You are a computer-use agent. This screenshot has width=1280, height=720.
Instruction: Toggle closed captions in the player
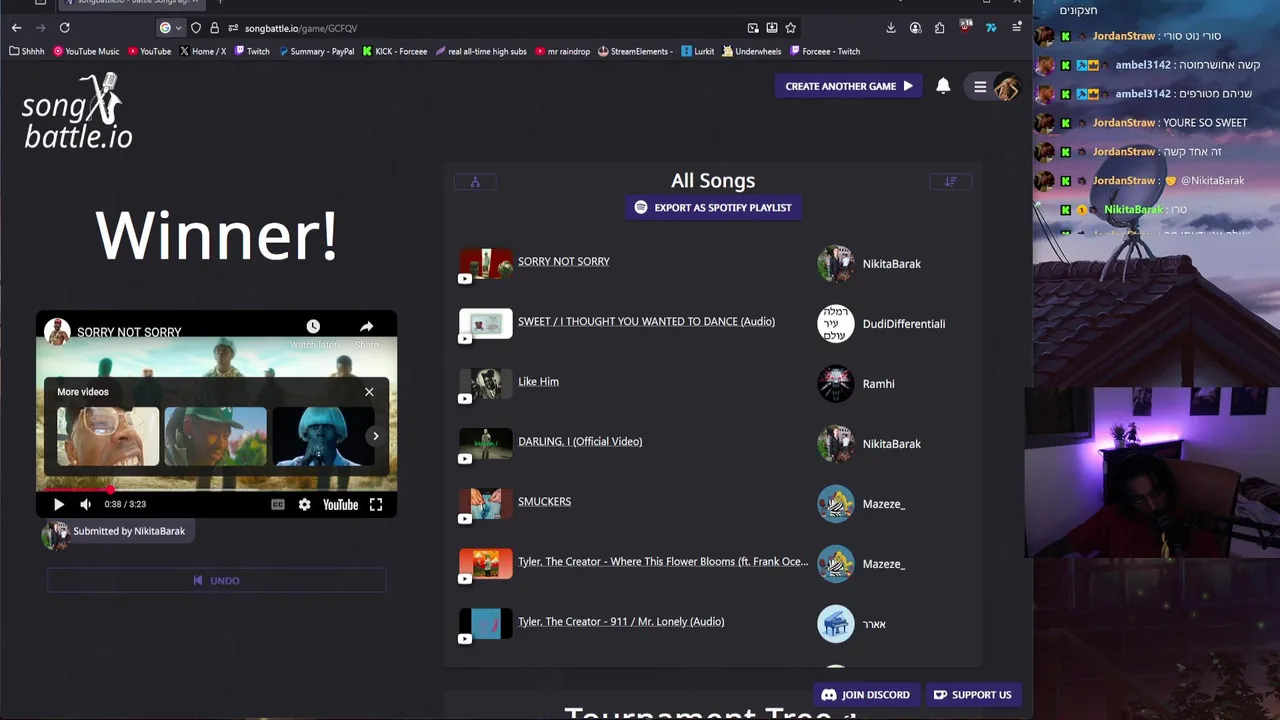[278, 505]
